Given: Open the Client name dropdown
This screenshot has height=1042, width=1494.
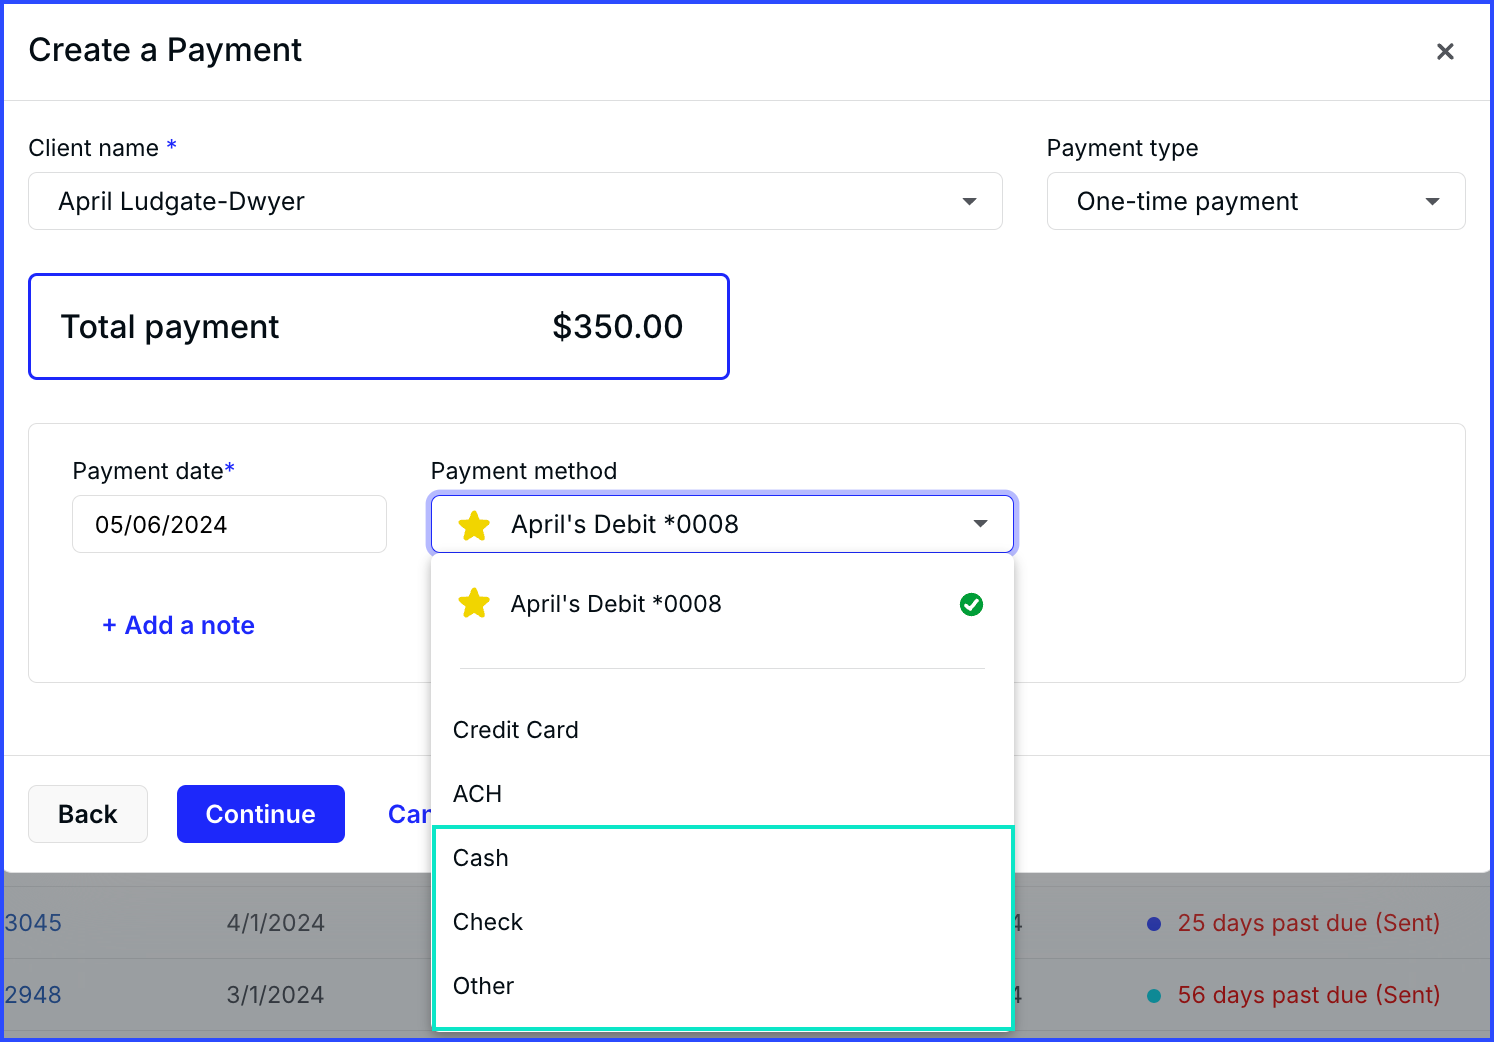Looking at the screenshot, I should (x=515, y=201).
